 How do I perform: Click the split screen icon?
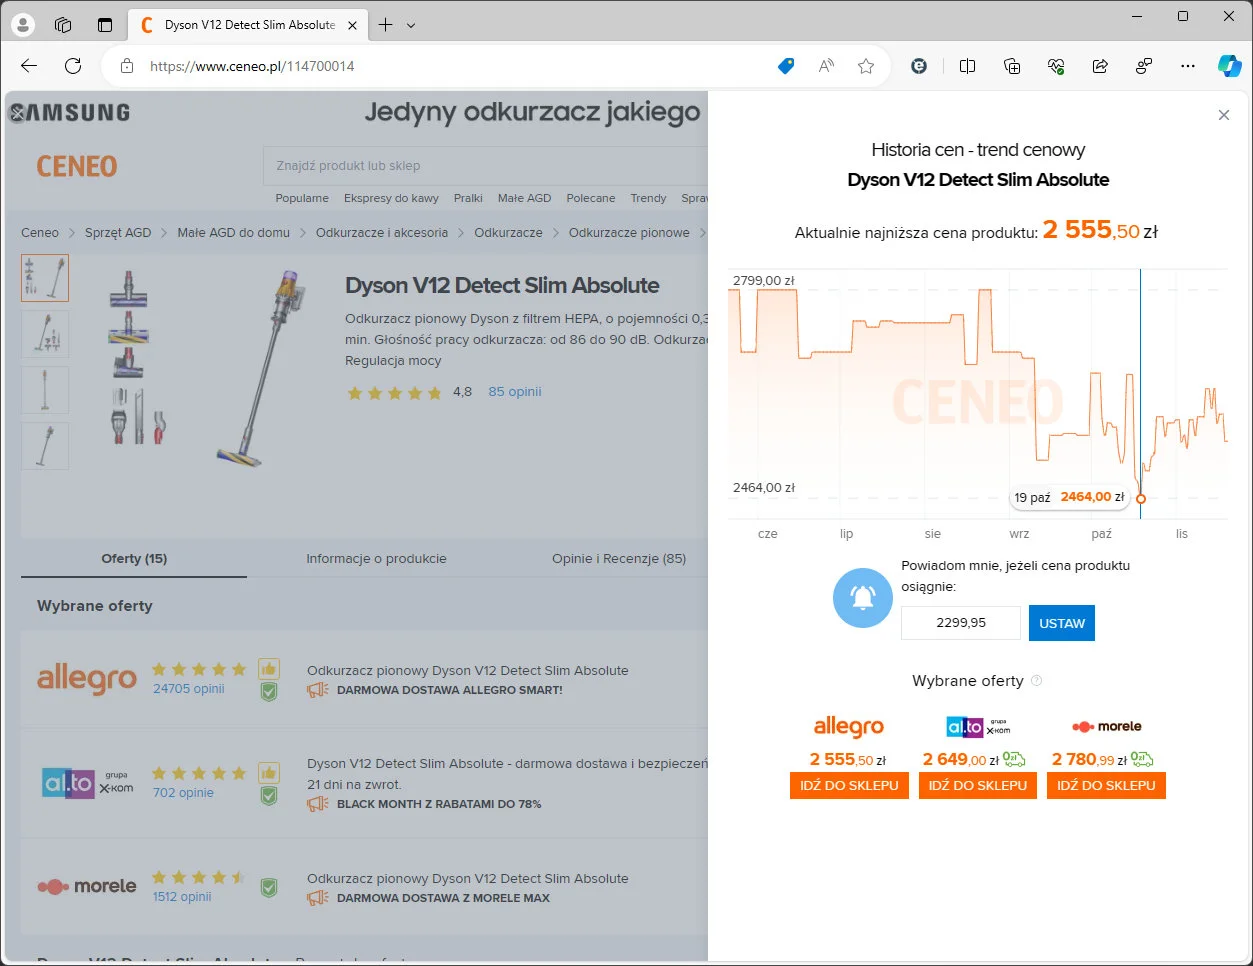[967, 66]
